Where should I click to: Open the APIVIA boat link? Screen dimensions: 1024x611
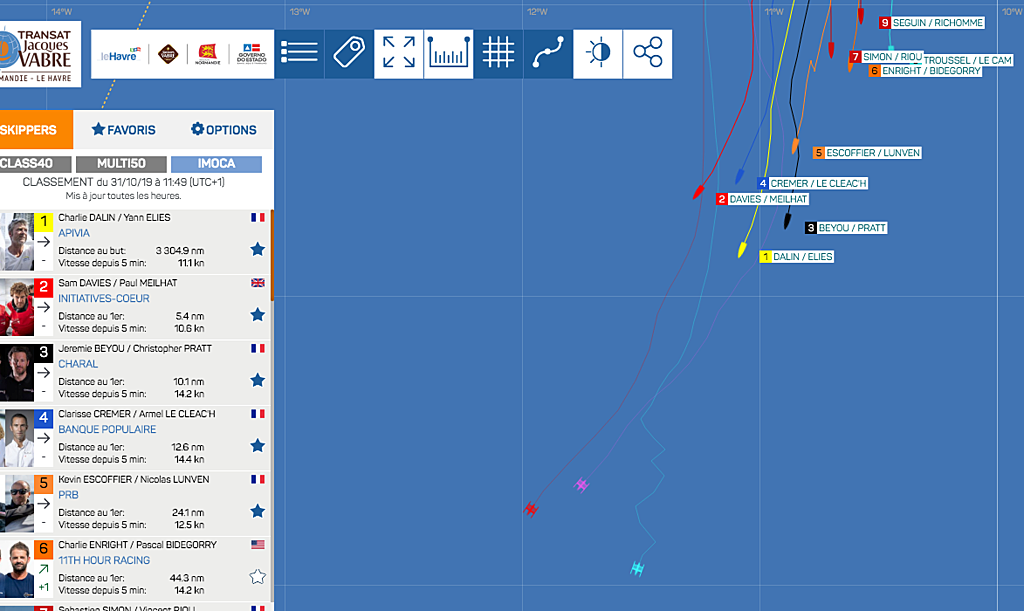point(74,233)
